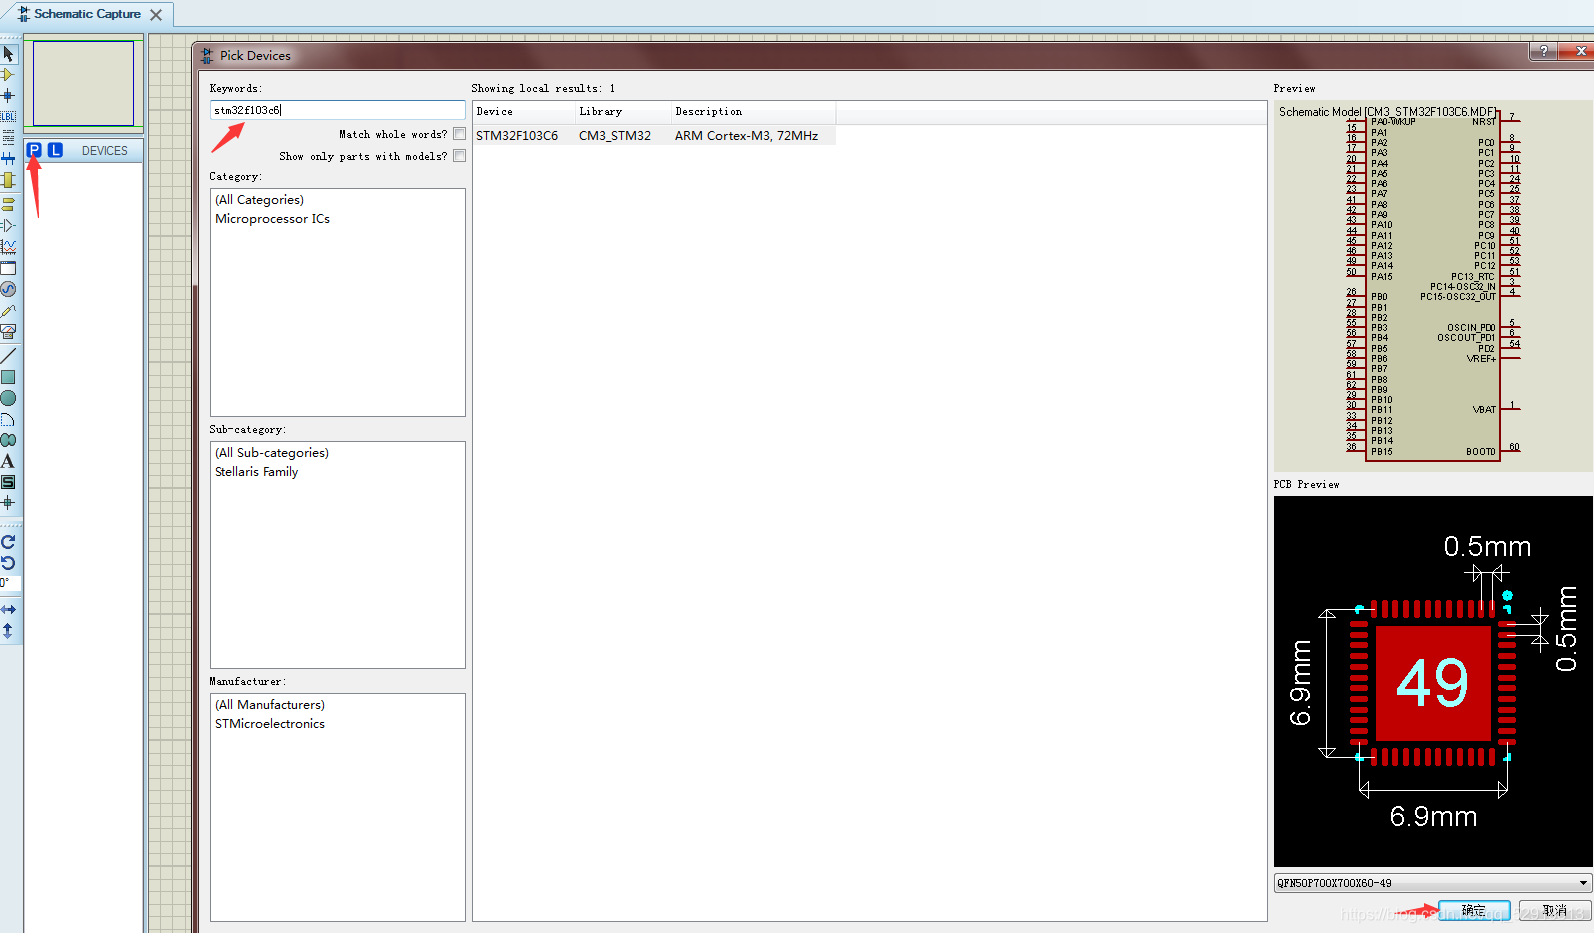Select STM32F103C6 device result row

tap(654, 135)
